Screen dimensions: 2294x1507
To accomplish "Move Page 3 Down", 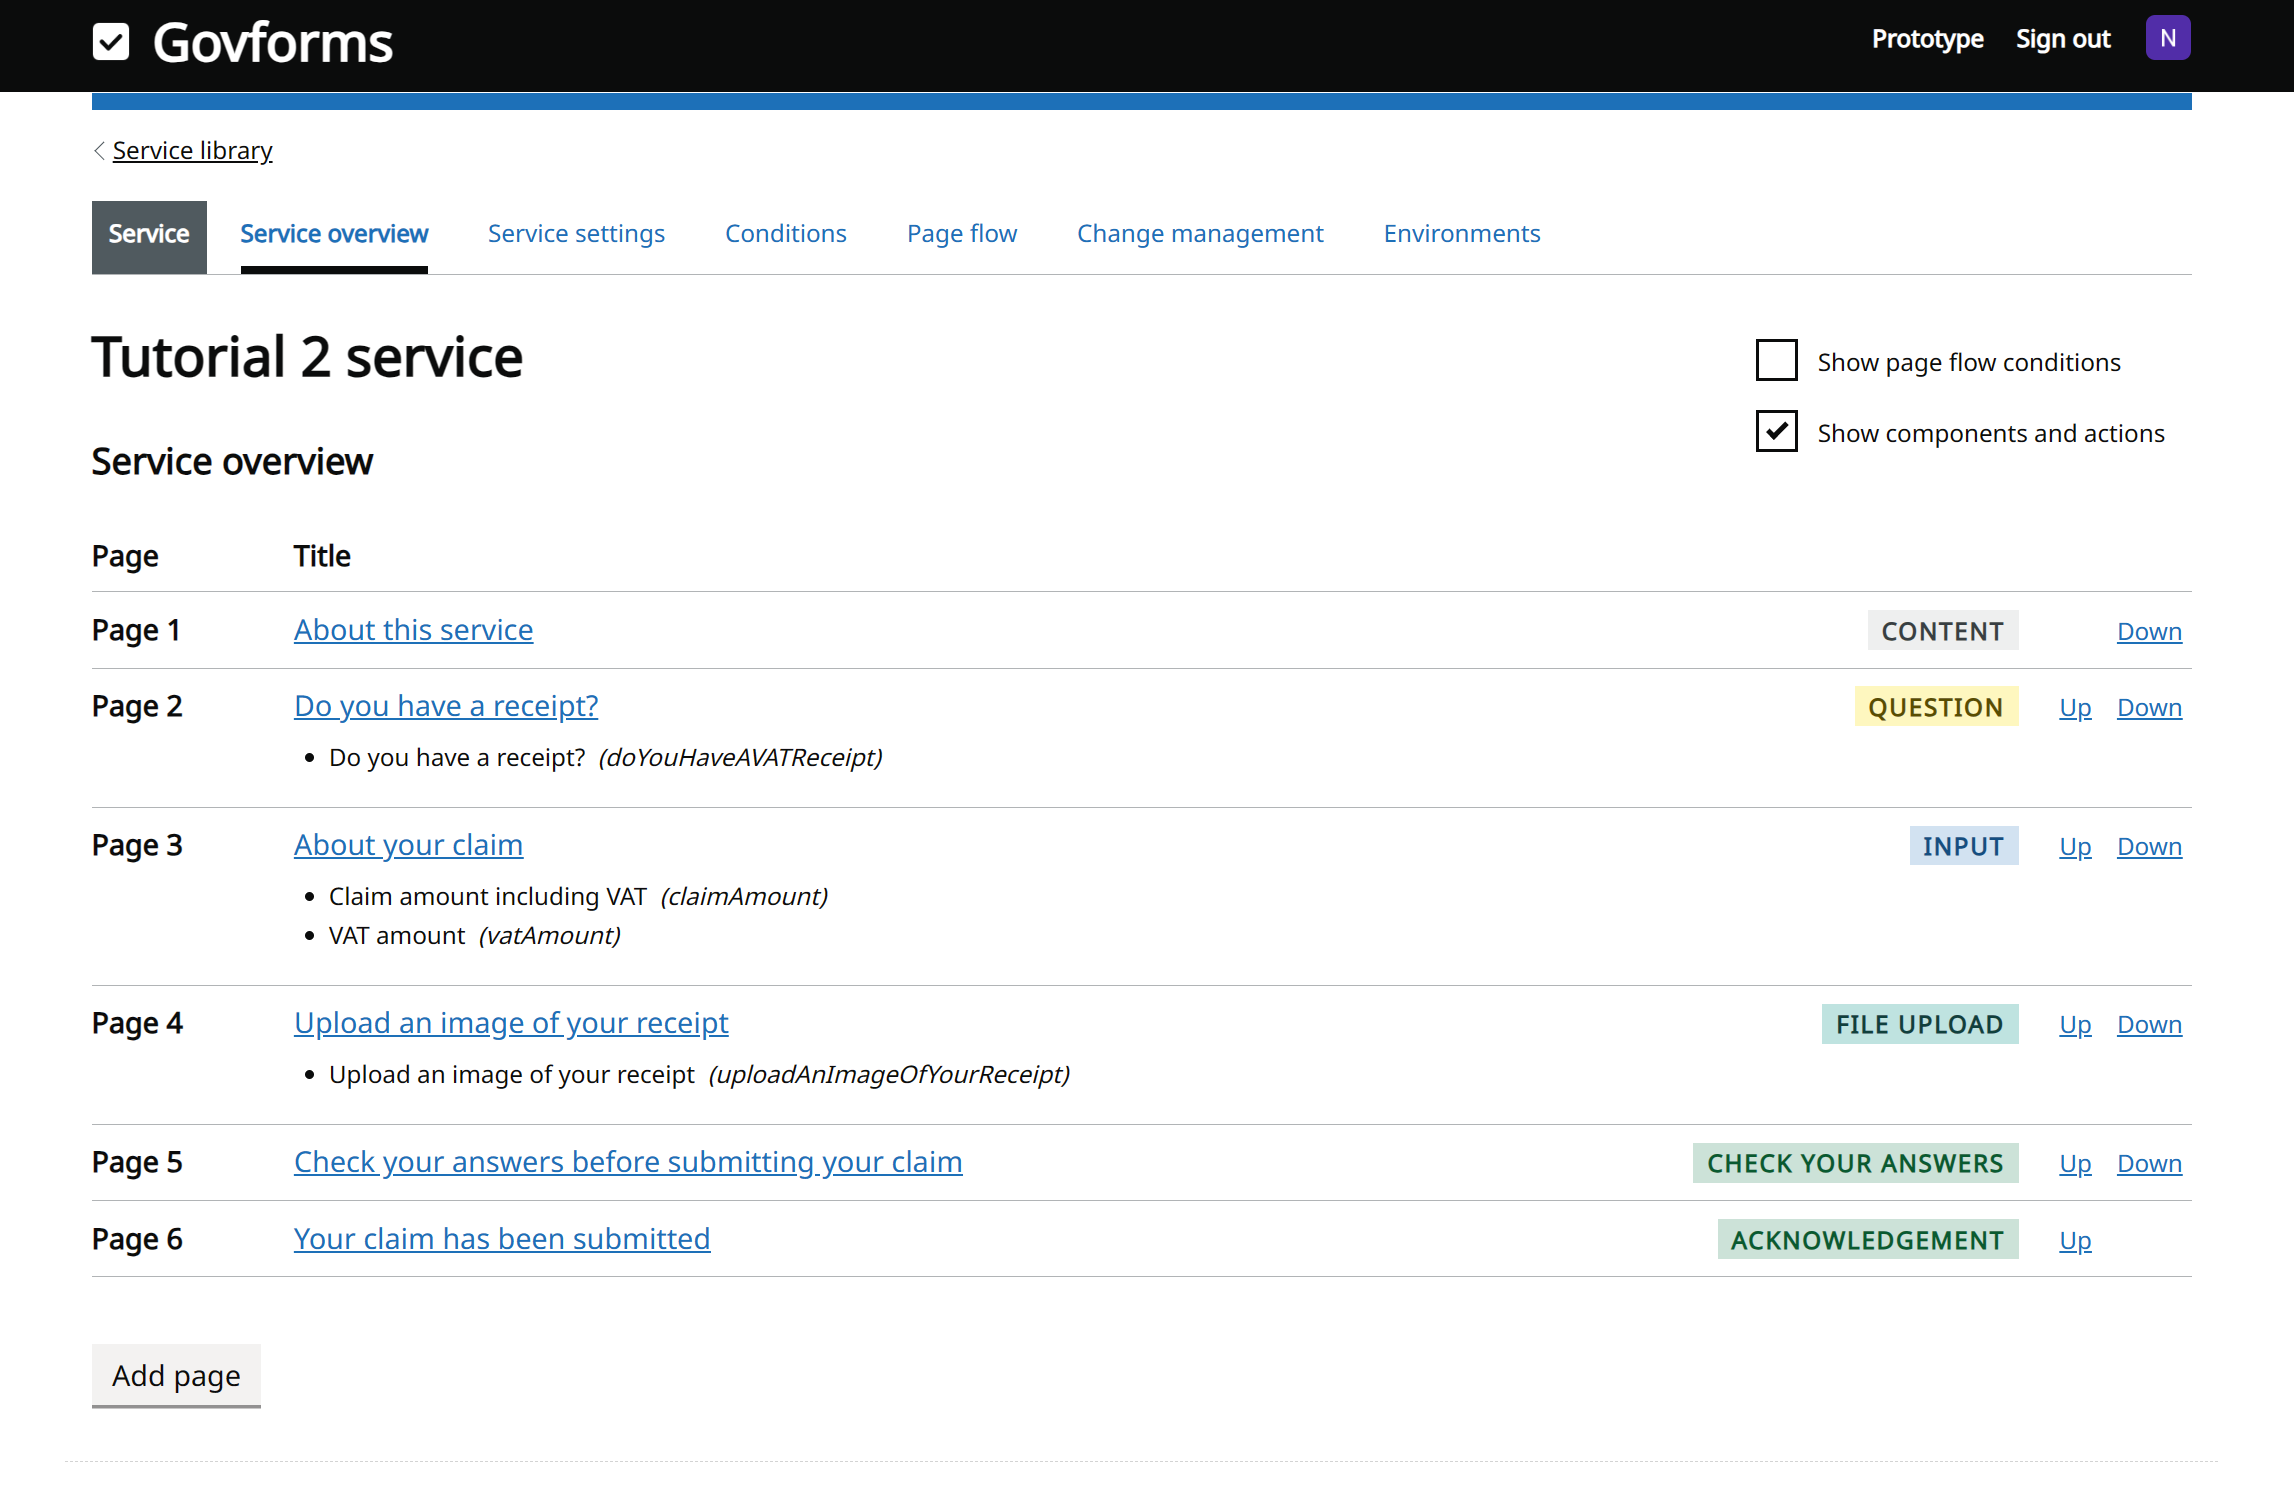I will click(x=2149, y=847).
